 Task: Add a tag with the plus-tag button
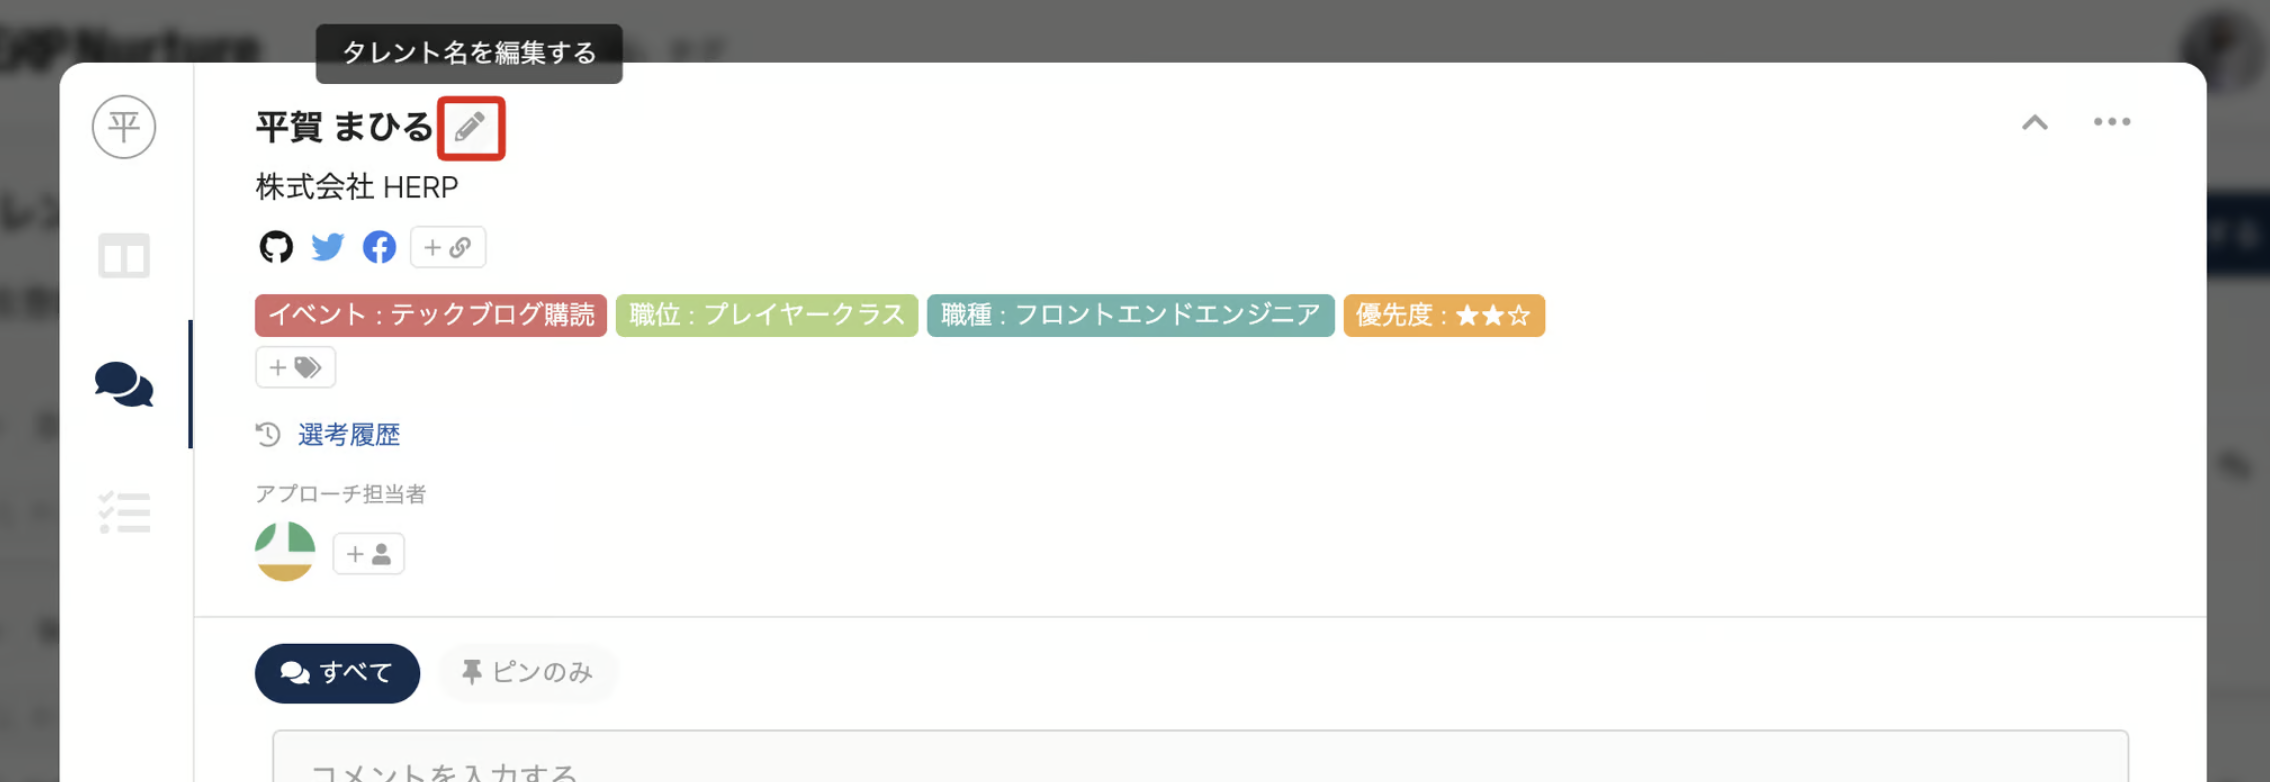coord(295,367)
